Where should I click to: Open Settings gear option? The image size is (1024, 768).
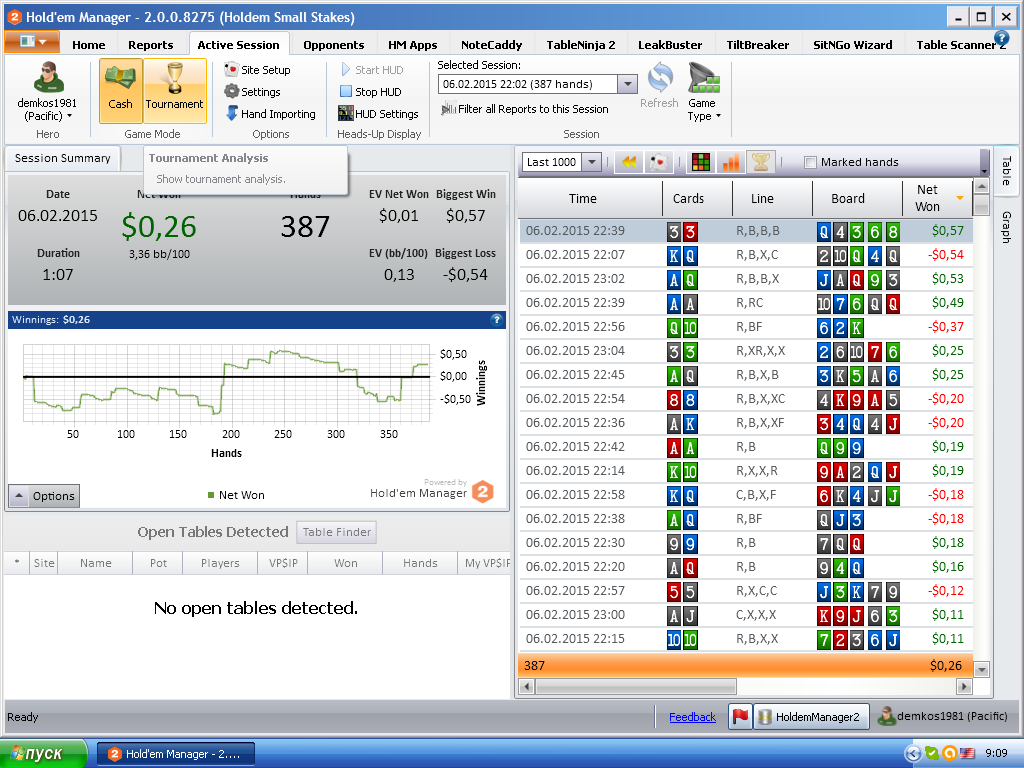252,91
